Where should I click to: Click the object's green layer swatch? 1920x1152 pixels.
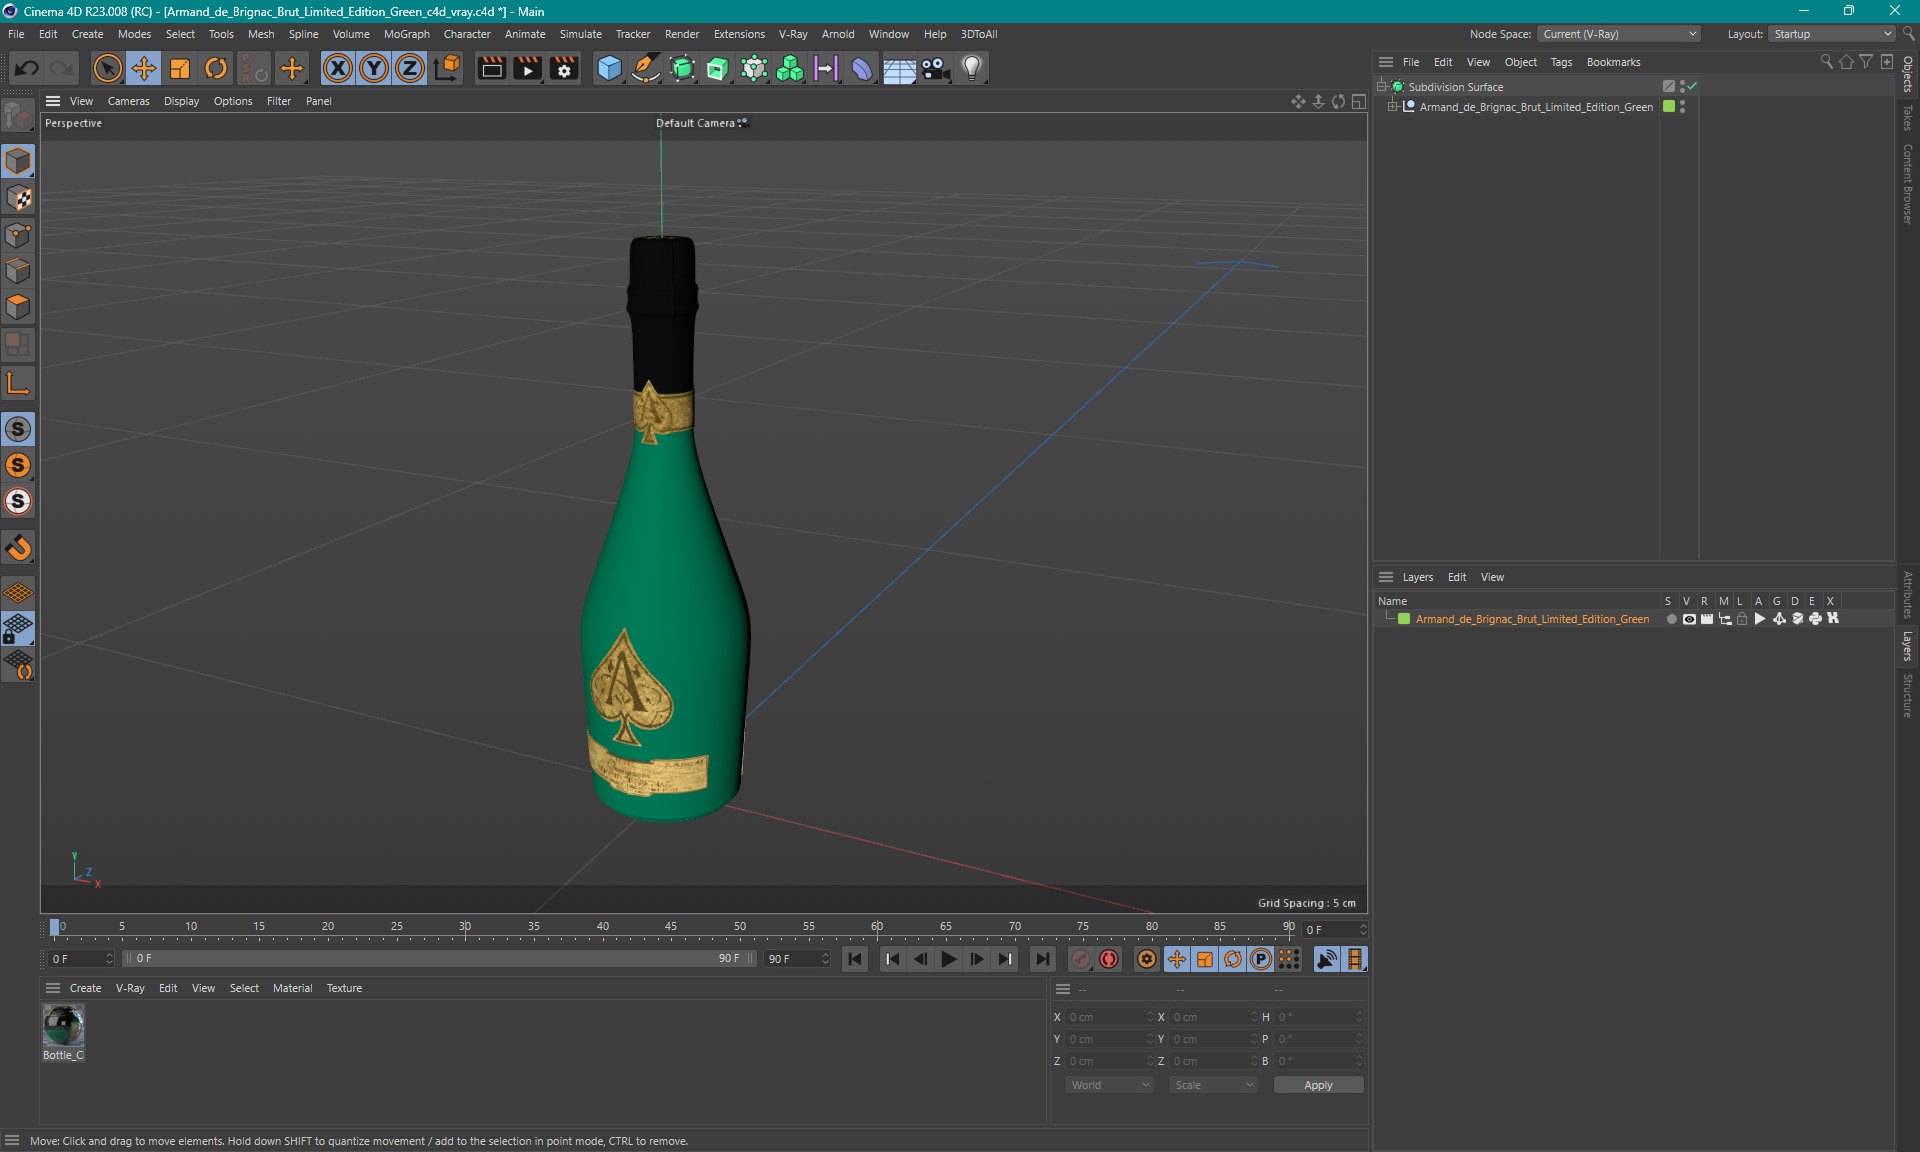click(1669, 107)
